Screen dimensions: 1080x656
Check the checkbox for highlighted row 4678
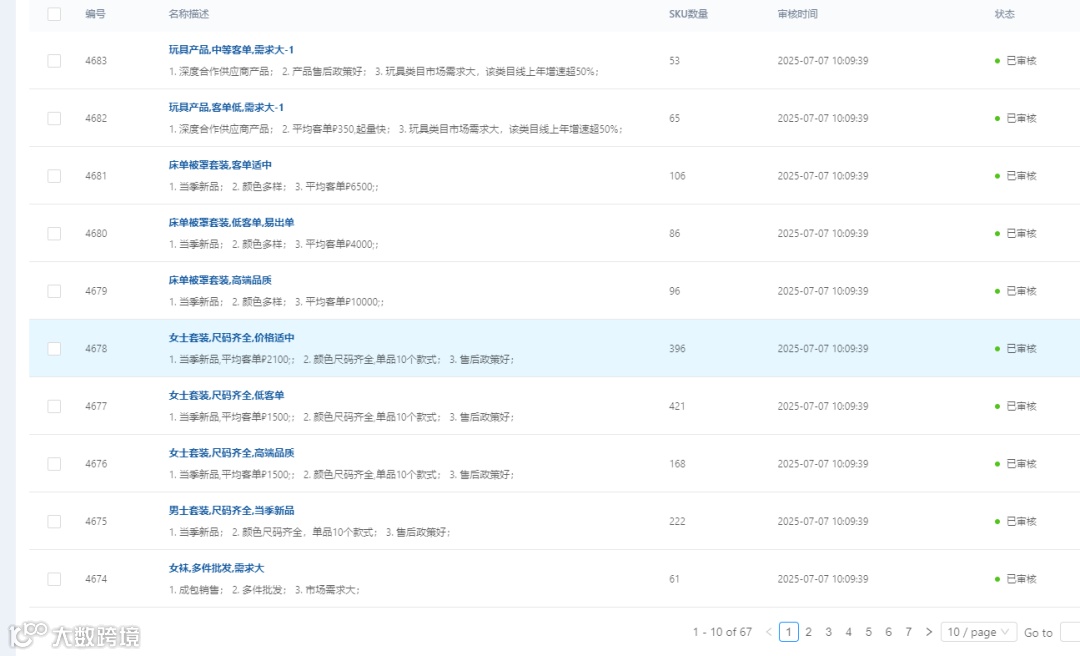click(x=54, y=348)
